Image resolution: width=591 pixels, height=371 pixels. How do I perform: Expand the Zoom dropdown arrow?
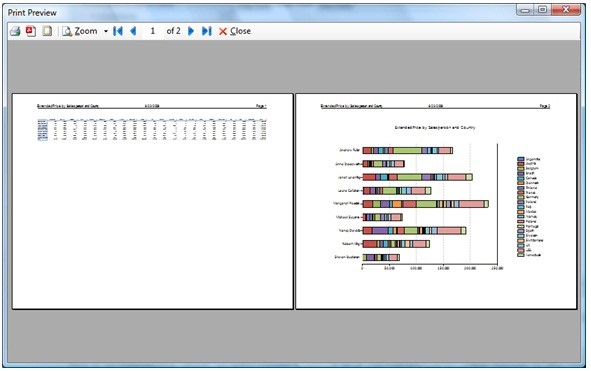coord(106,31)
